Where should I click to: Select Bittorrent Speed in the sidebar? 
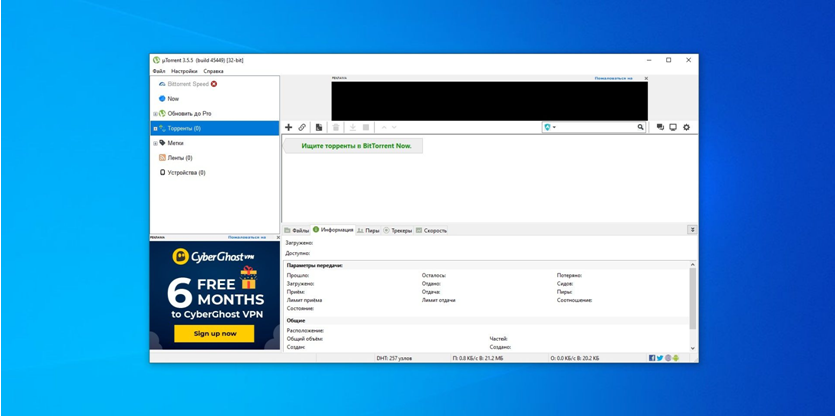tap(188, 84)
